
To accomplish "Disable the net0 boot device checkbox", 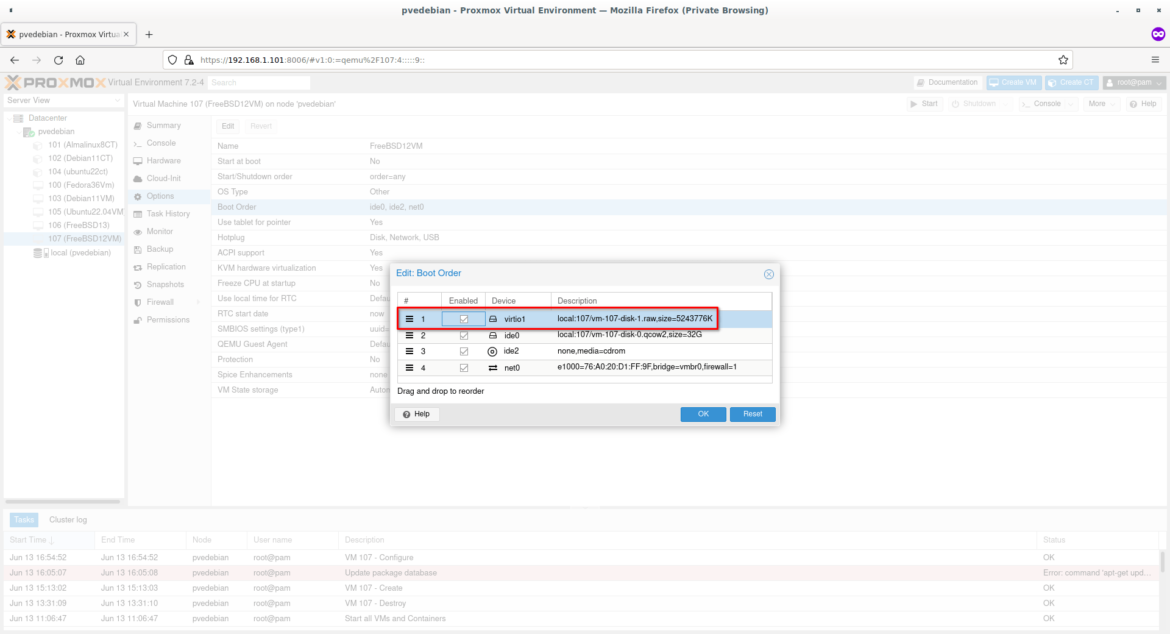I will point(466,369).
